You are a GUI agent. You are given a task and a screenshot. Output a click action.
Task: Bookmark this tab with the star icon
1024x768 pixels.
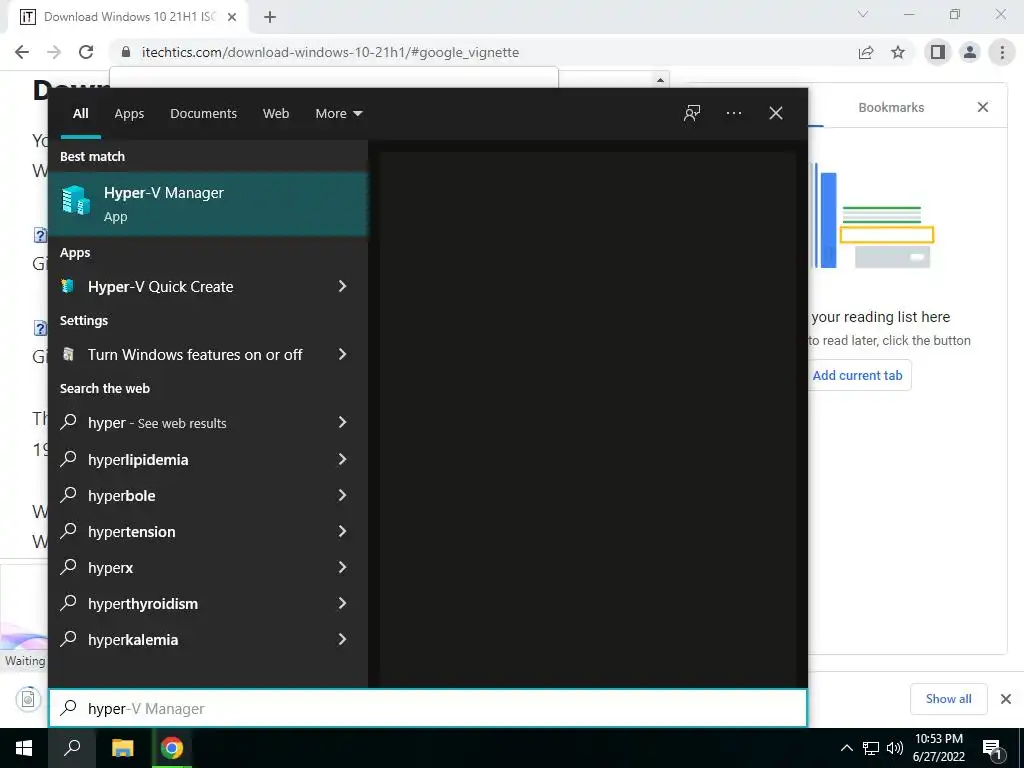pos(898,52)
